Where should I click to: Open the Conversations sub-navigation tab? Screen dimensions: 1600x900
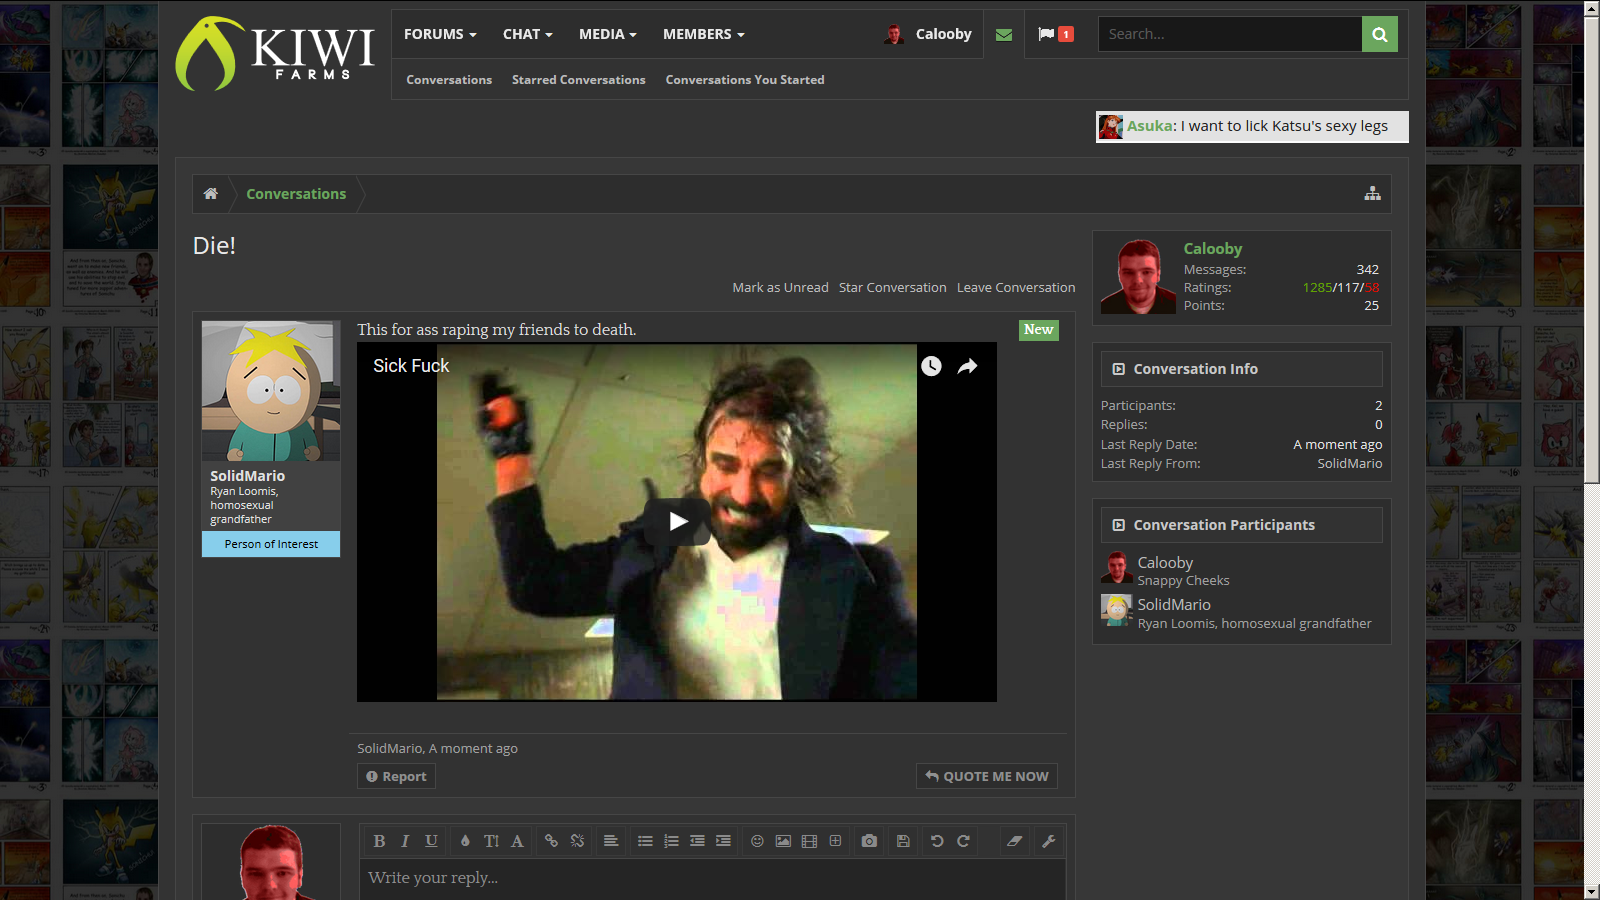(449, 80)
